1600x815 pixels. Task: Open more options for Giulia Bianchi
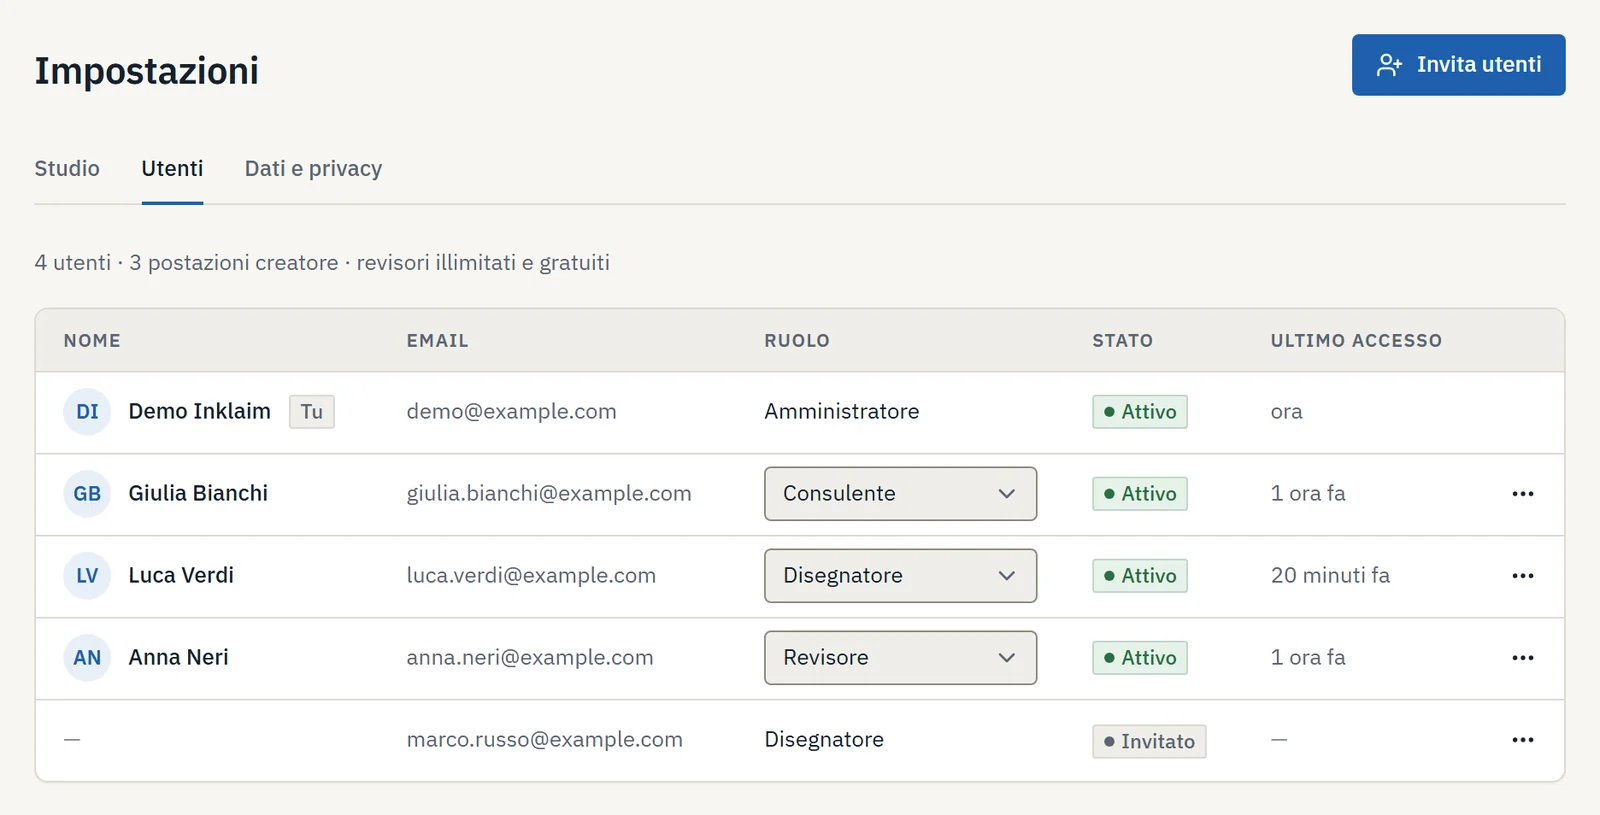(x=1522, y=494)
